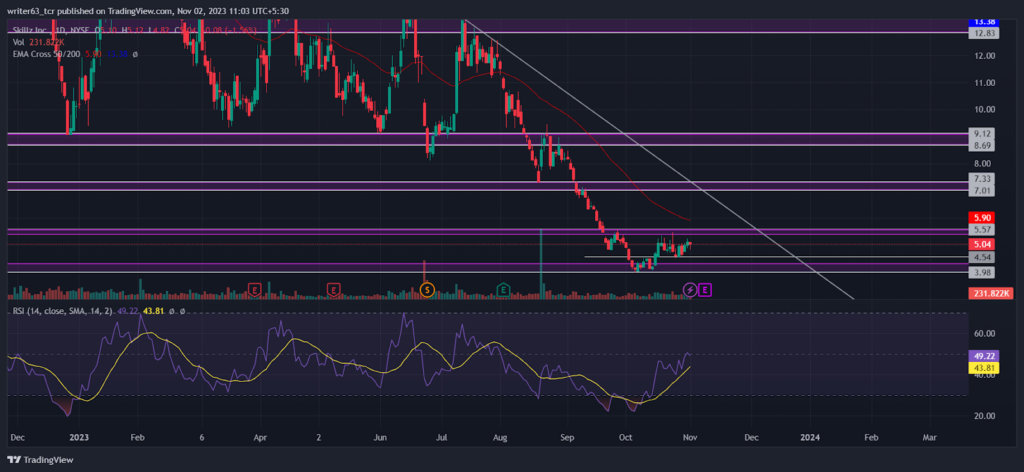Click the Aug label on time axis
This screenshot has height=472, width=1024.
pos(500,438)
